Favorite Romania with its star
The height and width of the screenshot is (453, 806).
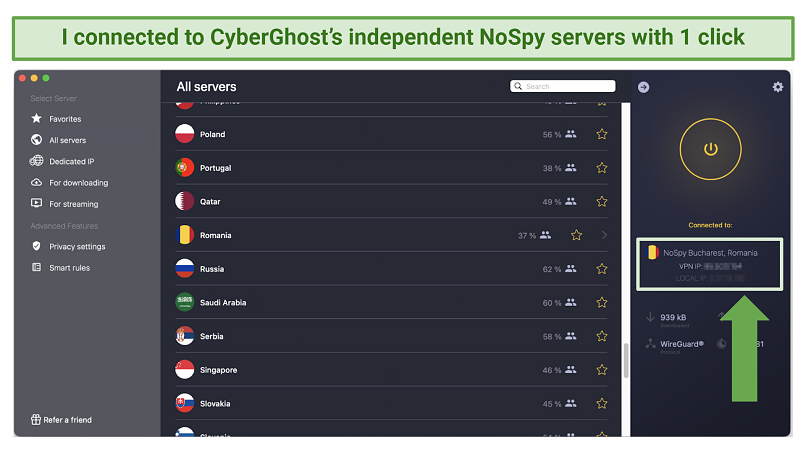point(576,235)
